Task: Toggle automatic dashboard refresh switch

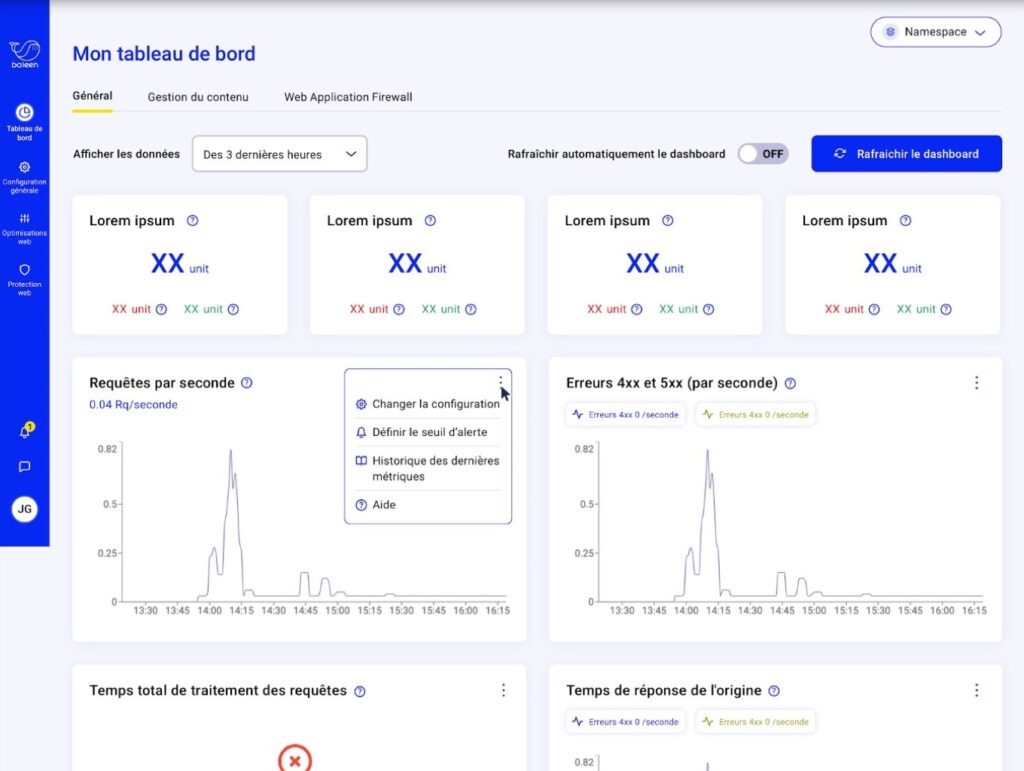Action: 763,154
